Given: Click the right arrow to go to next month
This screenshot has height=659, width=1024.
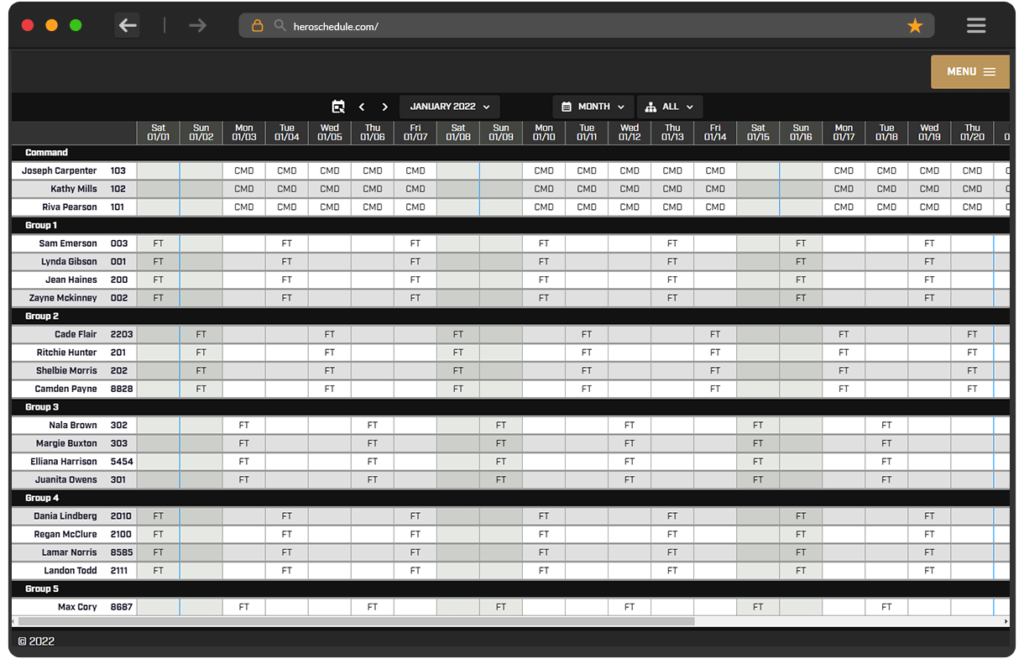Looking at the screenshot, I should click(x=385, y=106).
